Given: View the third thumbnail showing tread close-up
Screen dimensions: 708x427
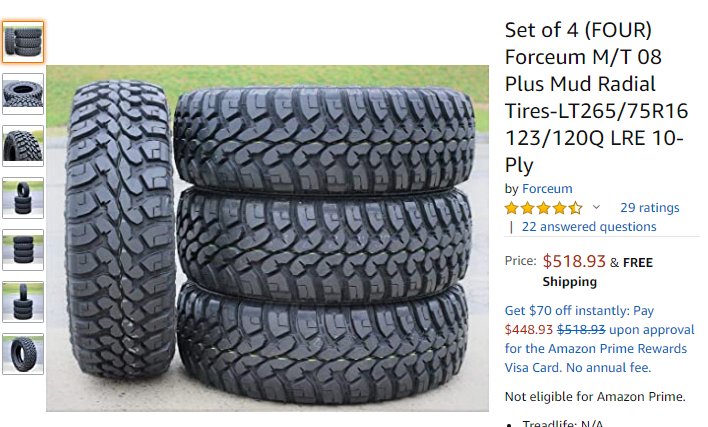Looking at the screenshot, I should tap(23, 146).
